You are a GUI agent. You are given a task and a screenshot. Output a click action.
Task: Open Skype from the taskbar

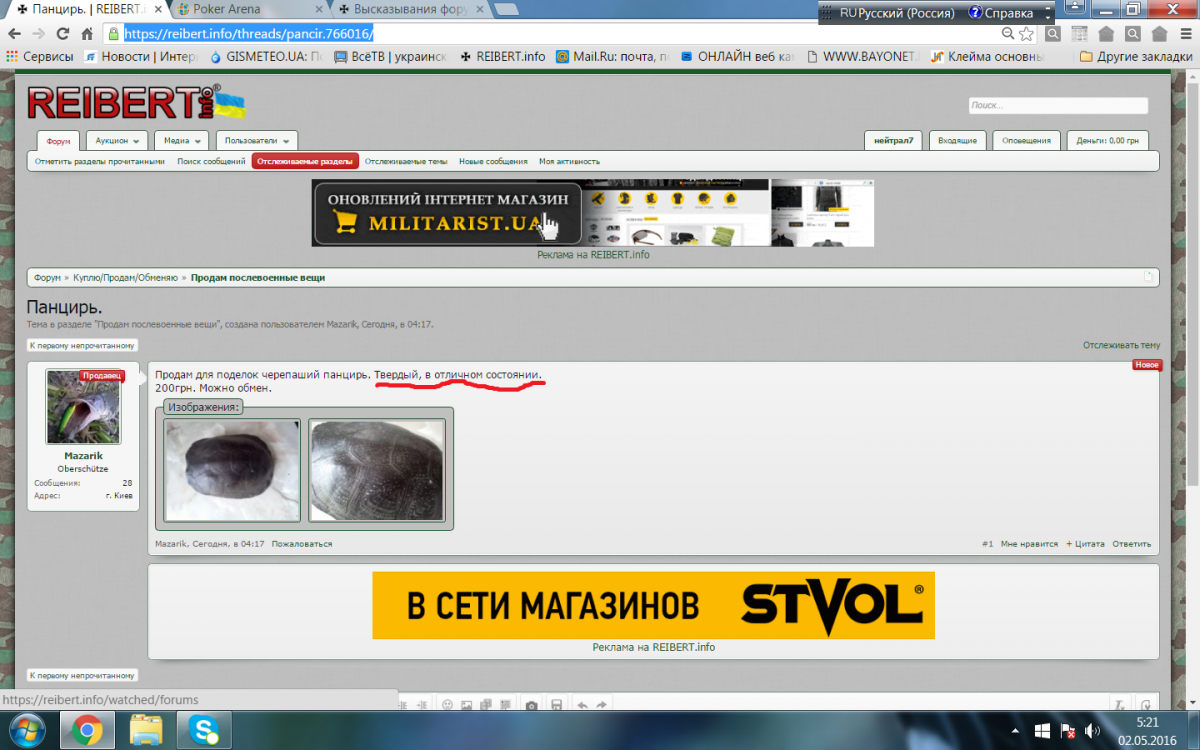point(204,731)
